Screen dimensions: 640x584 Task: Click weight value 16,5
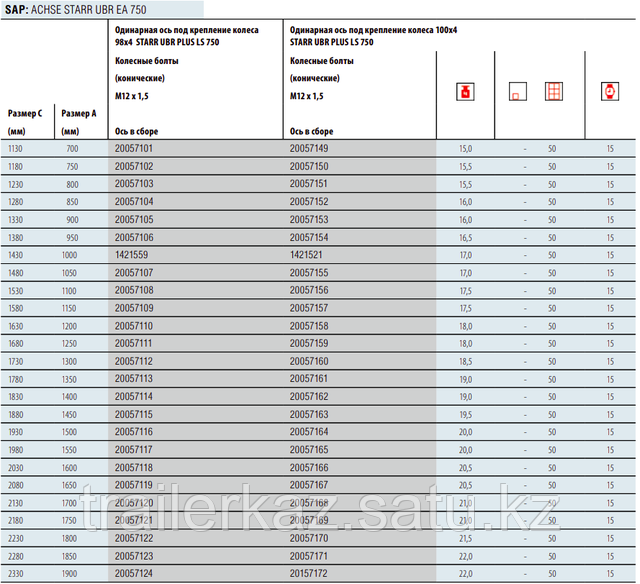465,238
